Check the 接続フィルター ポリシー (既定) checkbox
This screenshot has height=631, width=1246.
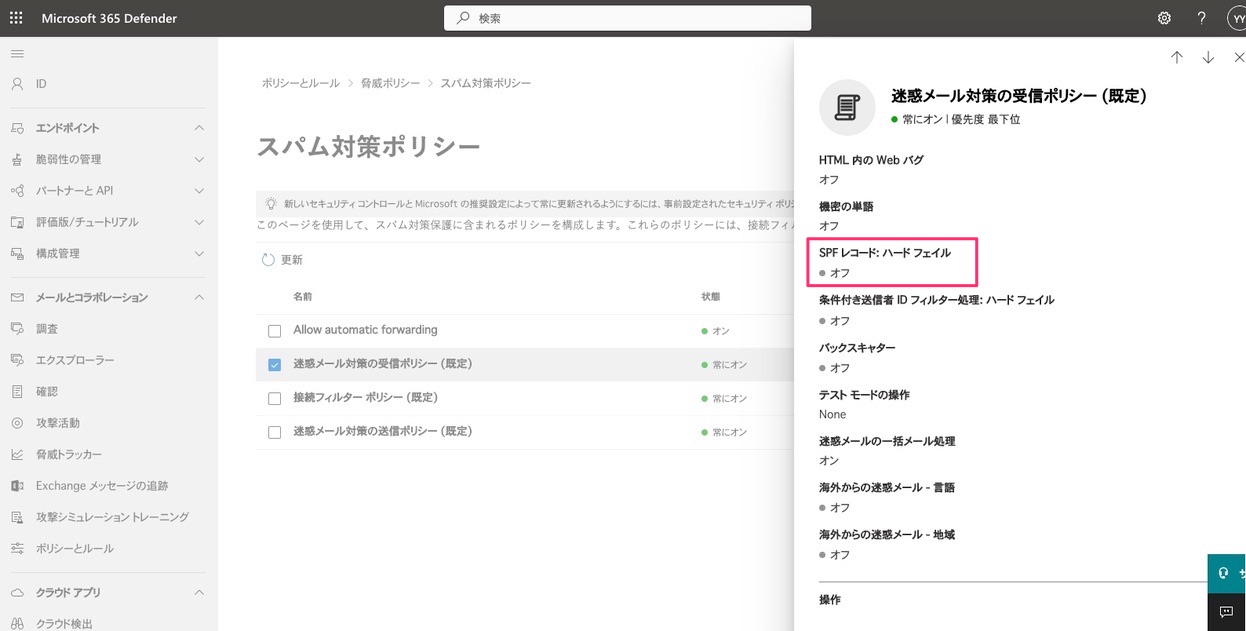tap(274, 398)
